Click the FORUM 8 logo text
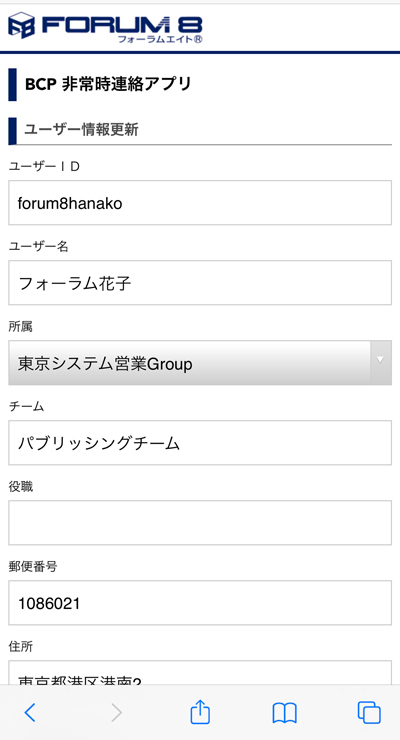Screen dimensions: 400x740 [122, 25]
